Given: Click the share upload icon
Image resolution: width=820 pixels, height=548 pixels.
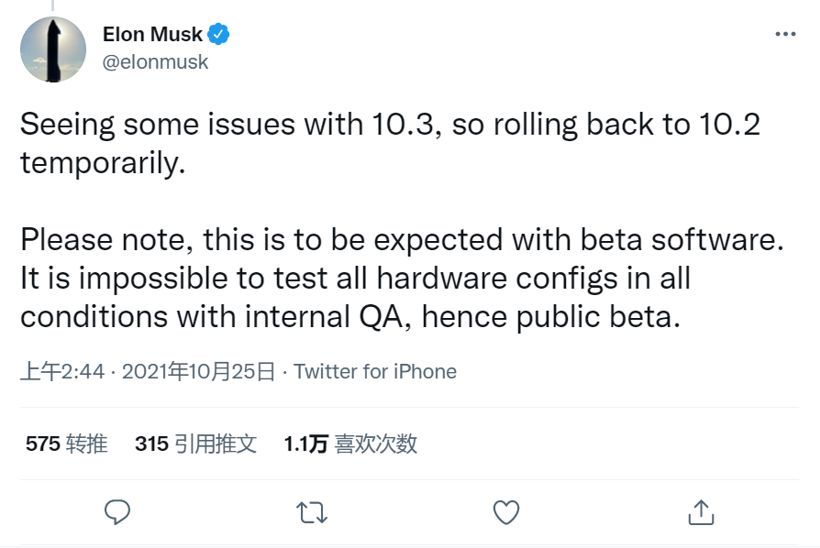Looking at the screenshot, I should pos(701,511).
